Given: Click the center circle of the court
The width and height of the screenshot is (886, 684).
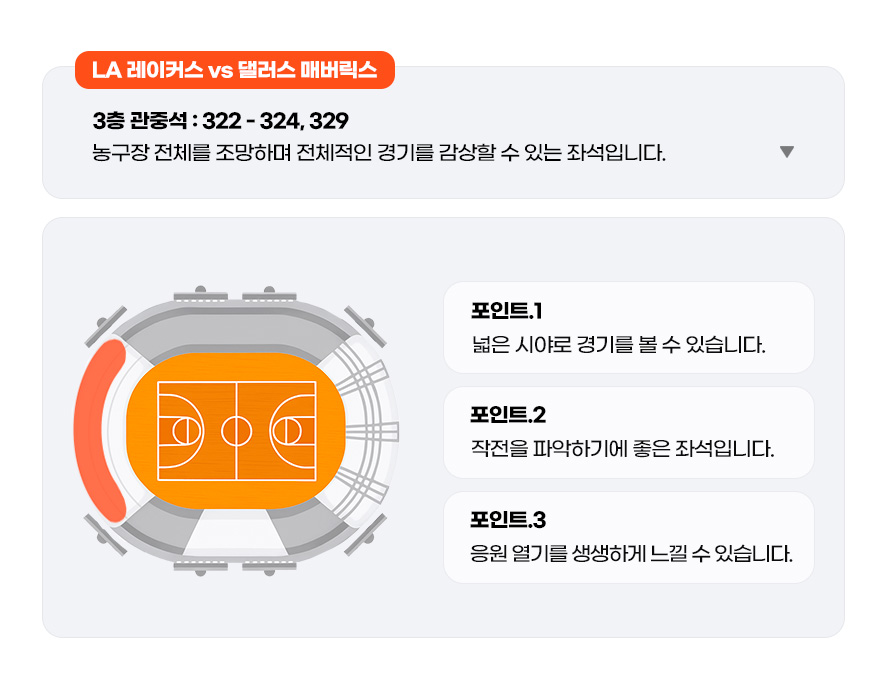Looking at the screenshot, I should (x=236, y=431).
